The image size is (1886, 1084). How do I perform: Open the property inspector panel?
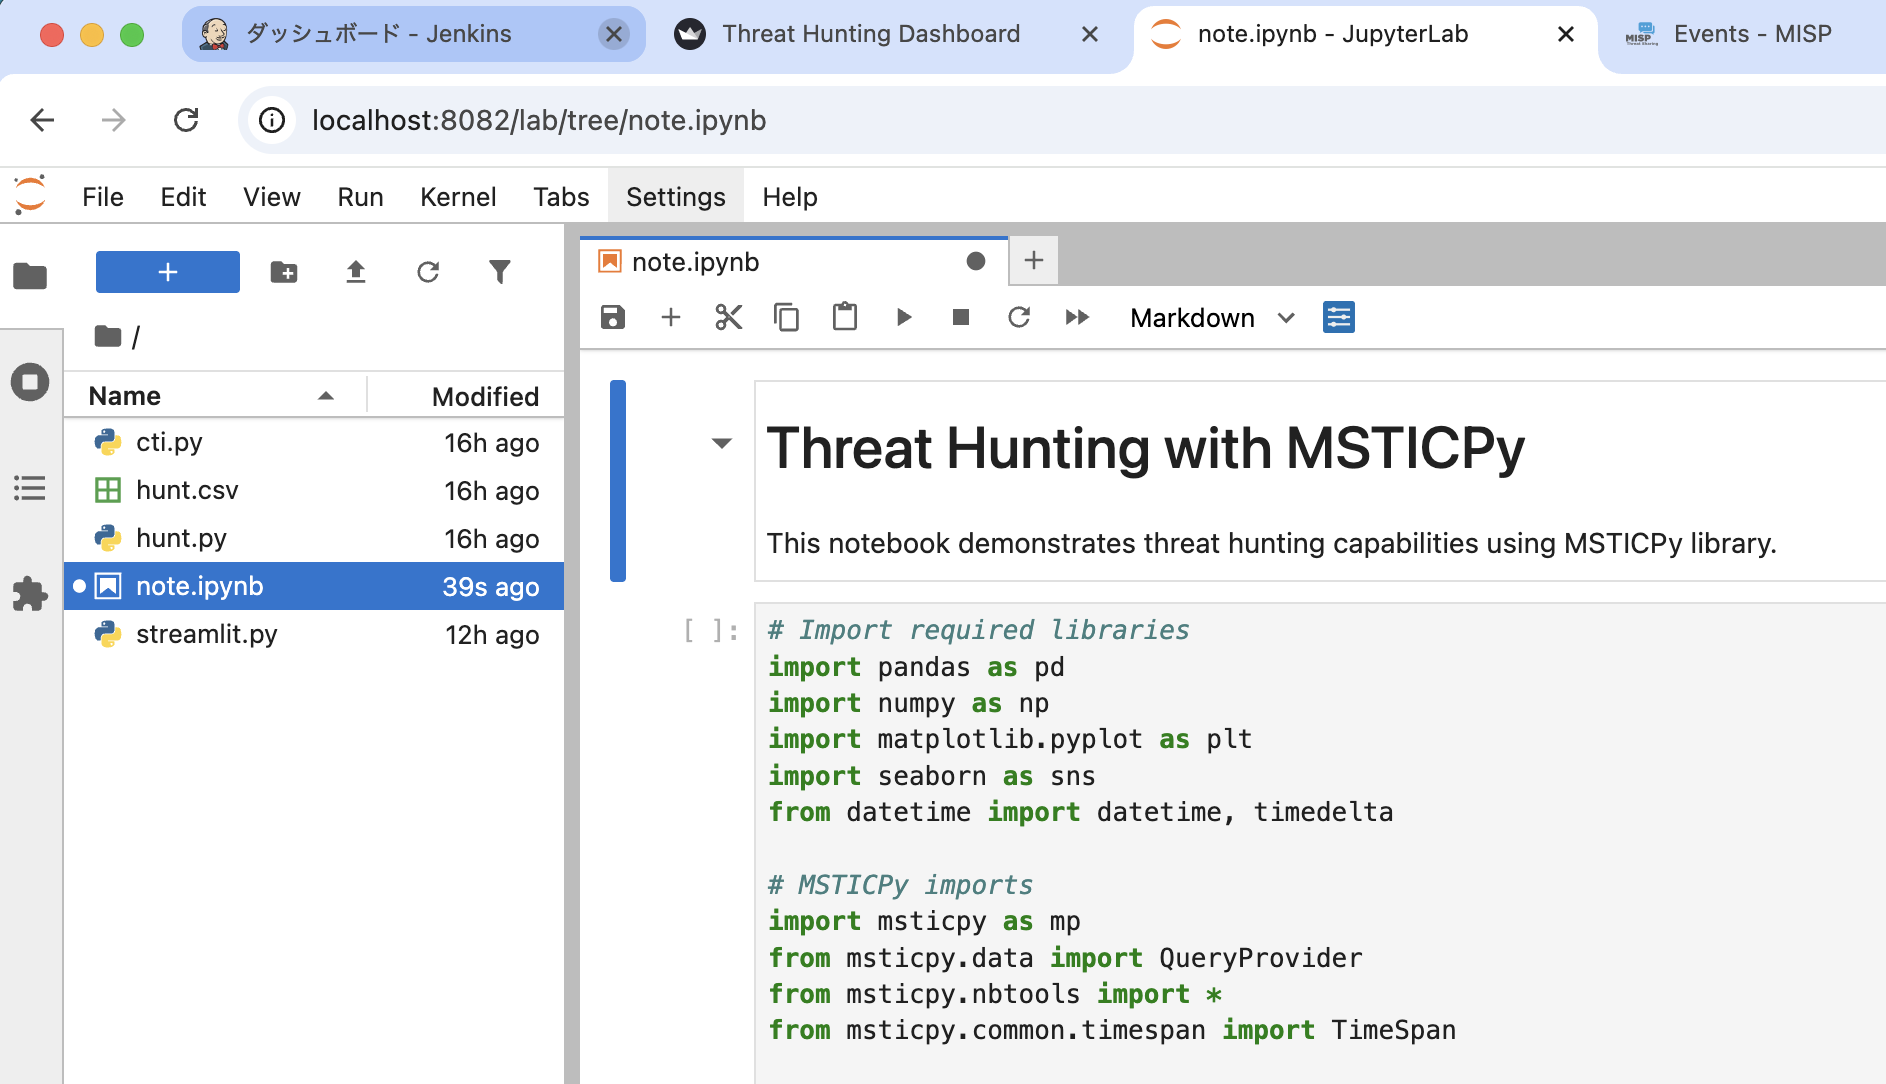[x=1339, y=317]
